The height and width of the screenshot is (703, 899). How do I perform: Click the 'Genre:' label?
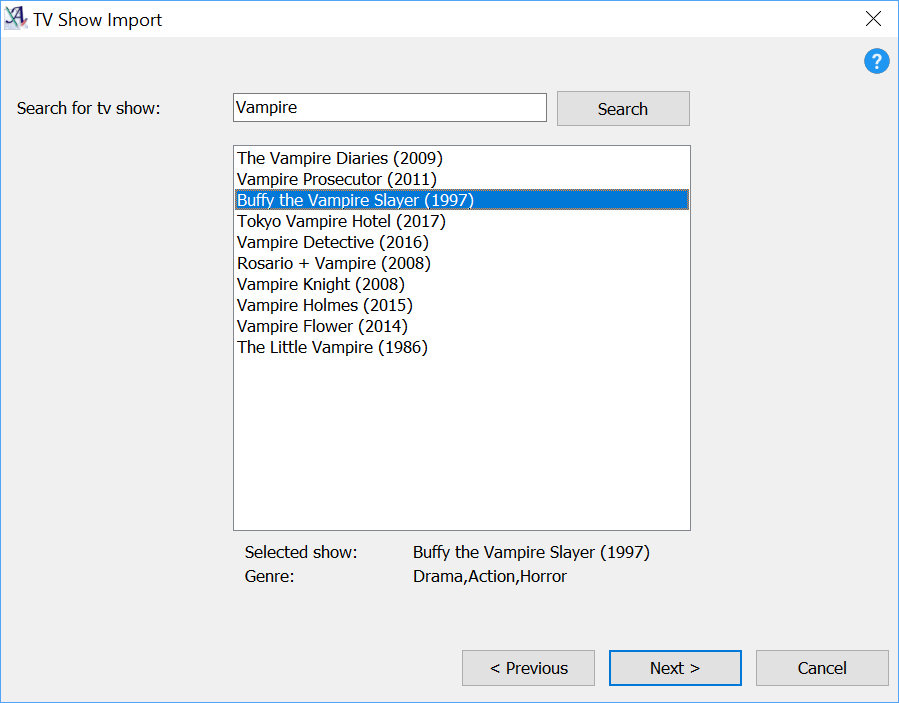[x=269, y=576]
